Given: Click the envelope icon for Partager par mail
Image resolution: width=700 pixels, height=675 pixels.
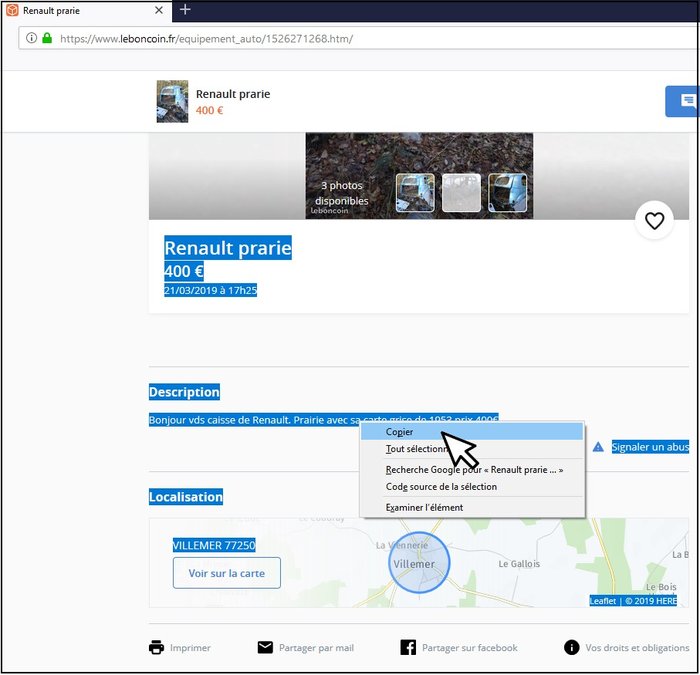Looking at the screenshot, I should [x=265, y=647].
